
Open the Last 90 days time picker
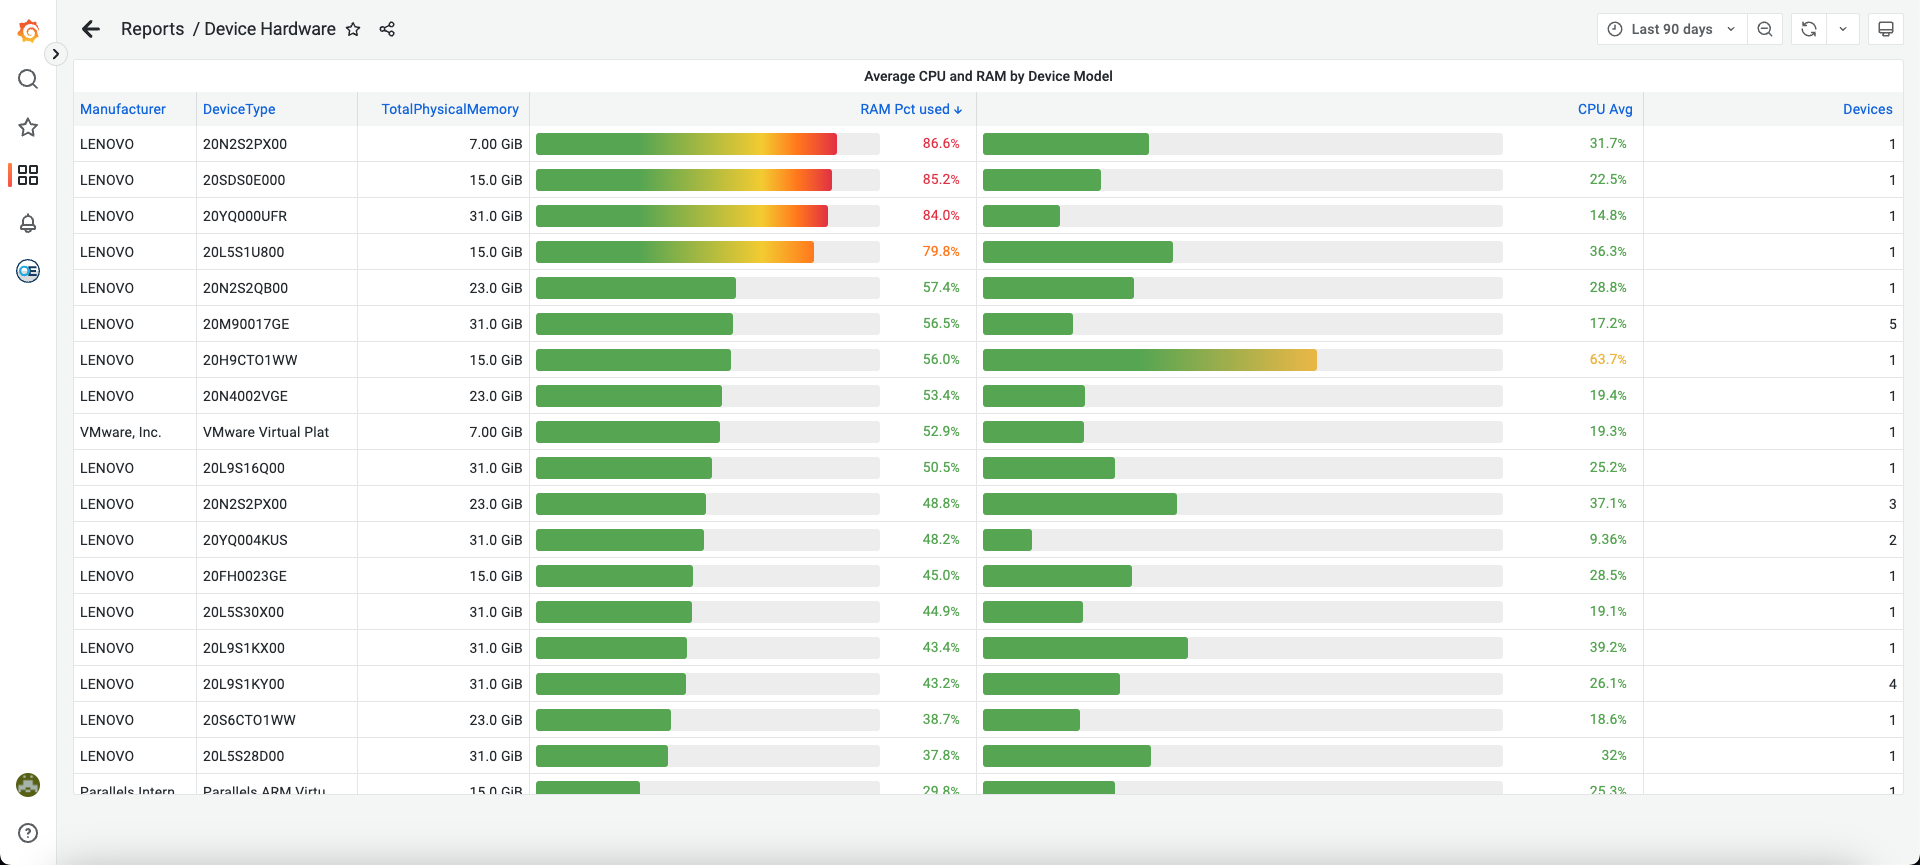(1672, 29)
